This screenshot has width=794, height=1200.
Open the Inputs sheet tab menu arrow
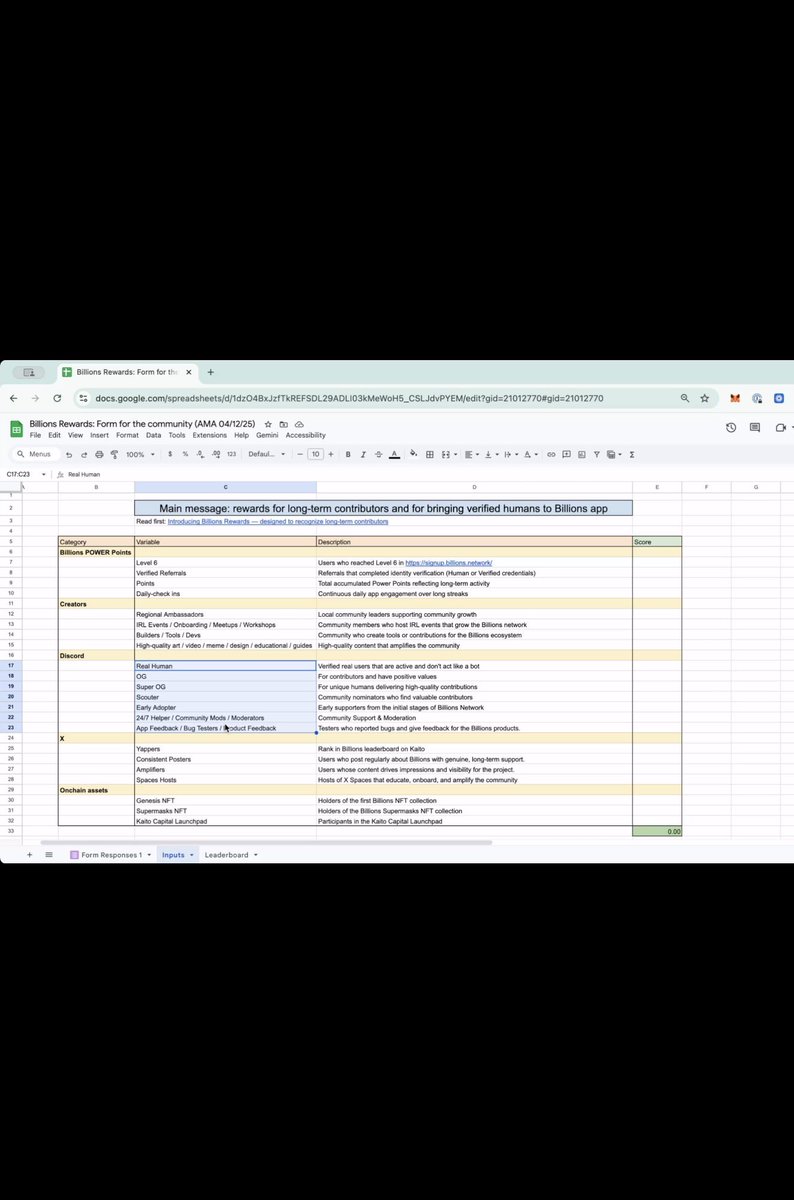191,855
